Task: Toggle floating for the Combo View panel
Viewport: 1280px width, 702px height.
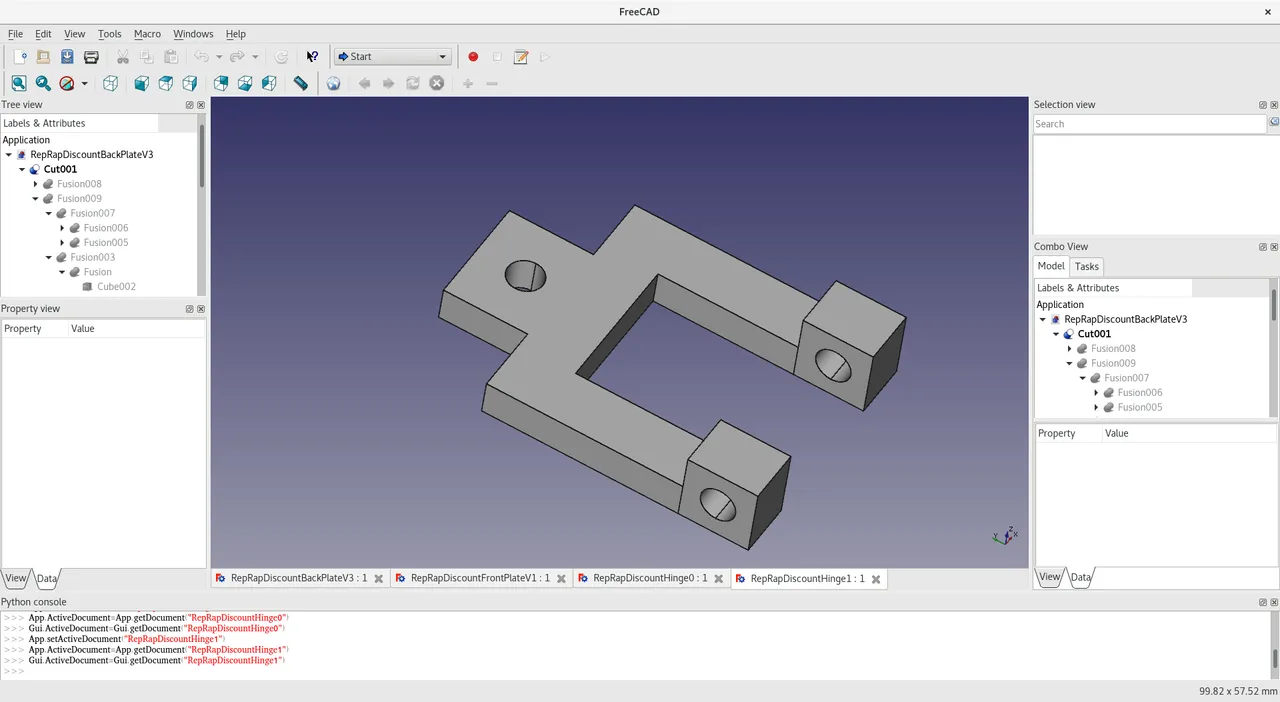Action: click(1262, 247)
